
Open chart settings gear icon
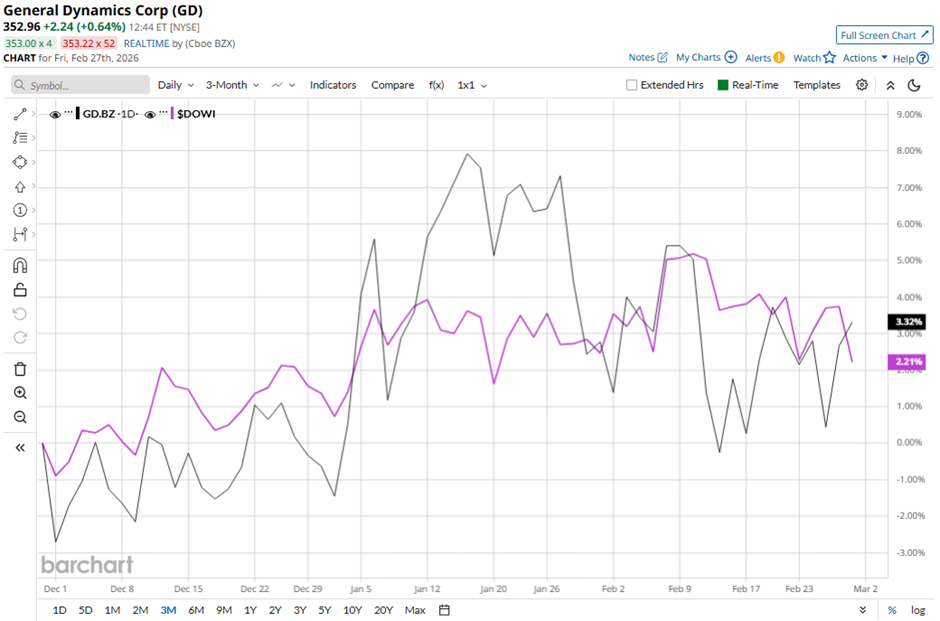[862, 85]
